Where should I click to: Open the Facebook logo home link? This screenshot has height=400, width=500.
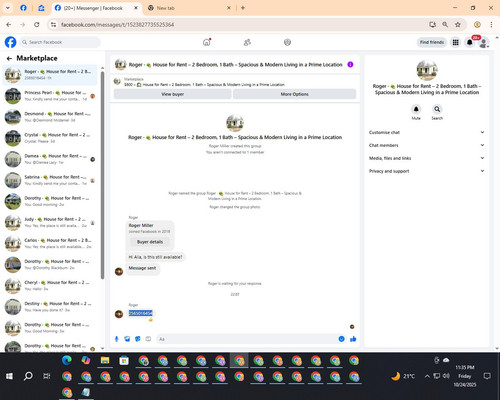tap(10, 42)
